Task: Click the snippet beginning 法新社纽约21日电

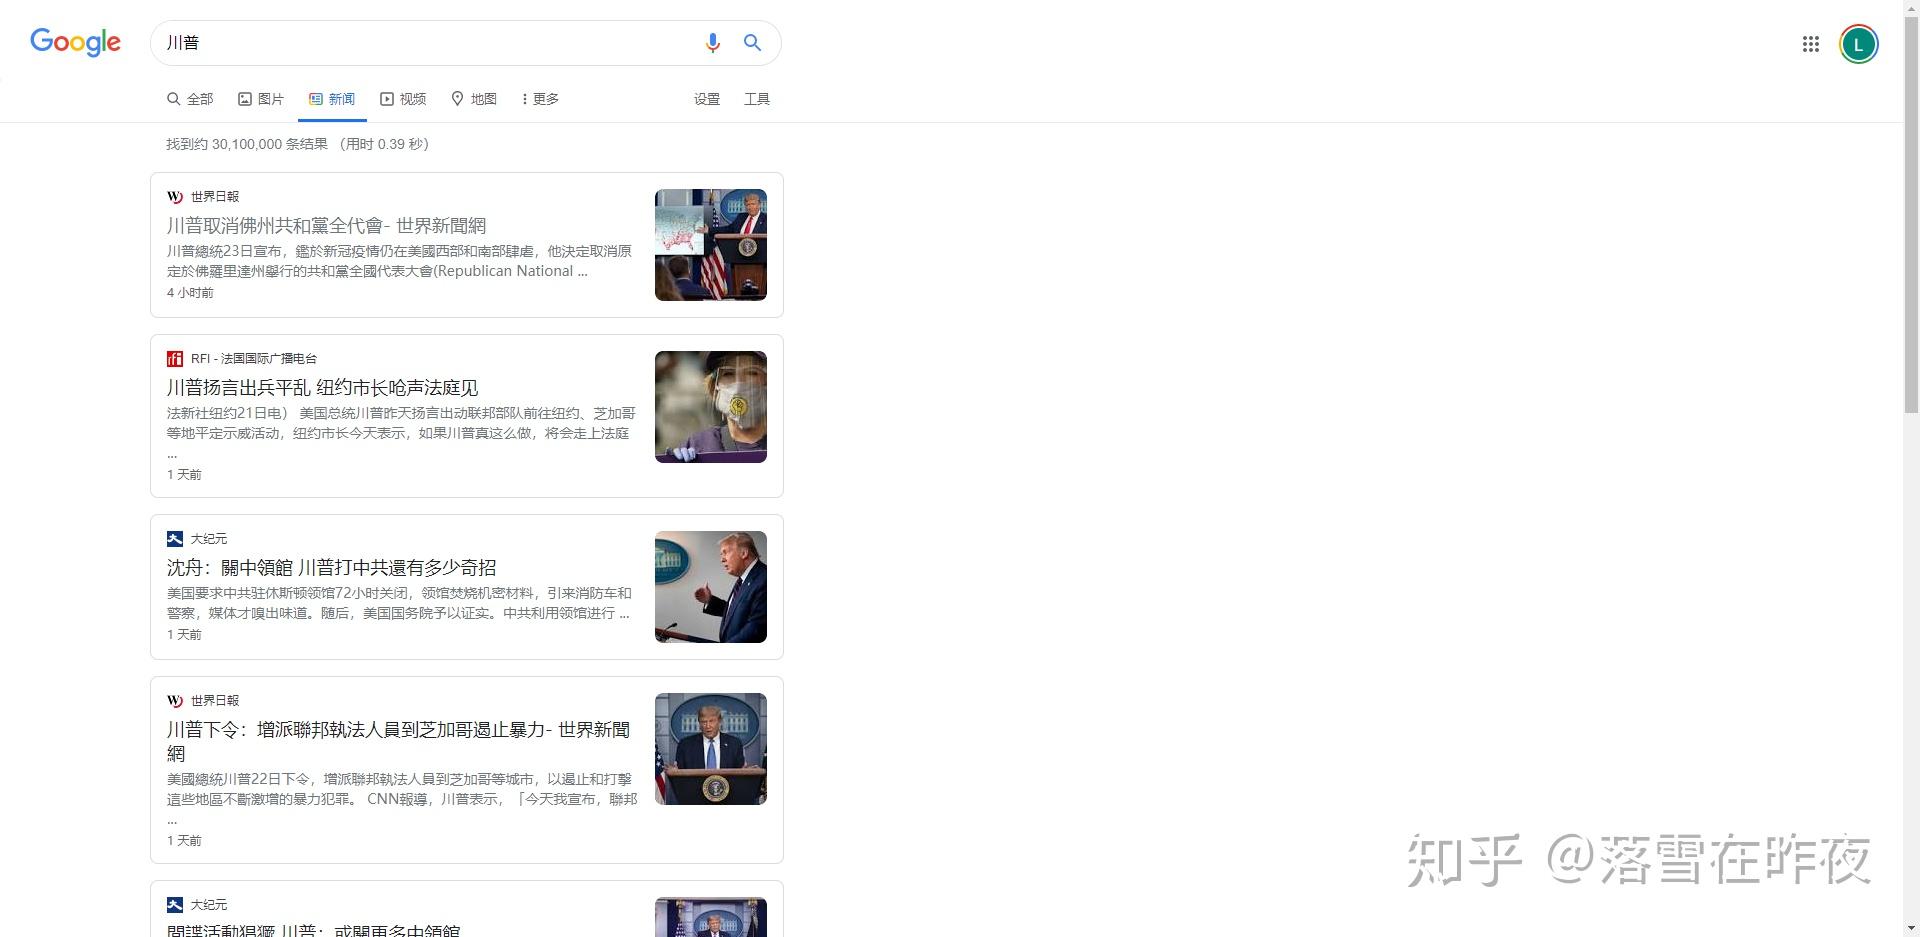Action: pos(401,433)
